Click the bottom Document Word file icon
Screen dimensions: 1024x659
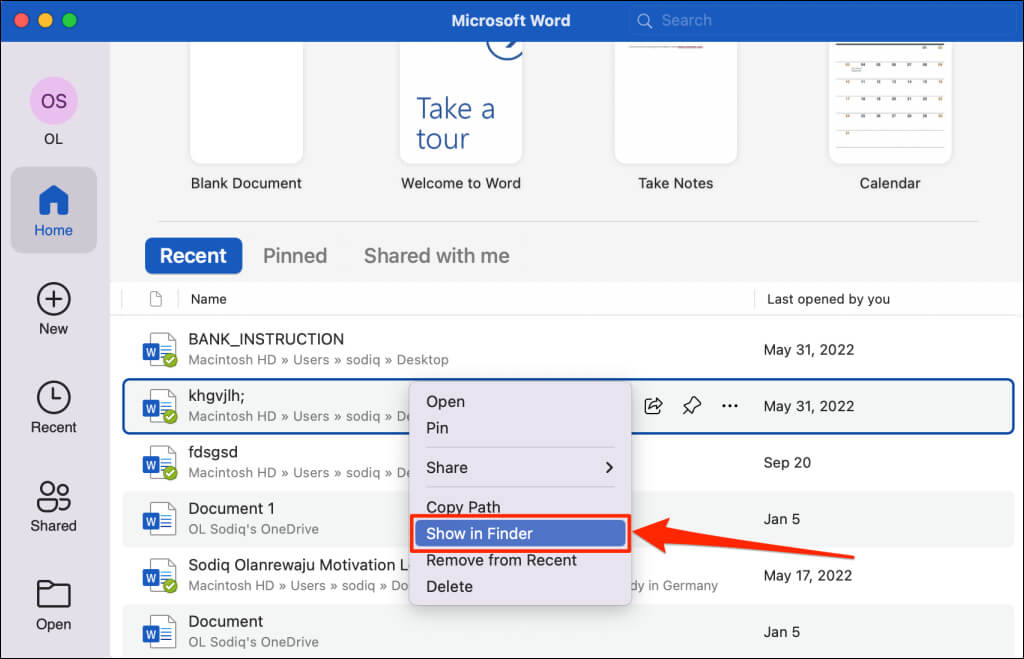pos(160,632)
